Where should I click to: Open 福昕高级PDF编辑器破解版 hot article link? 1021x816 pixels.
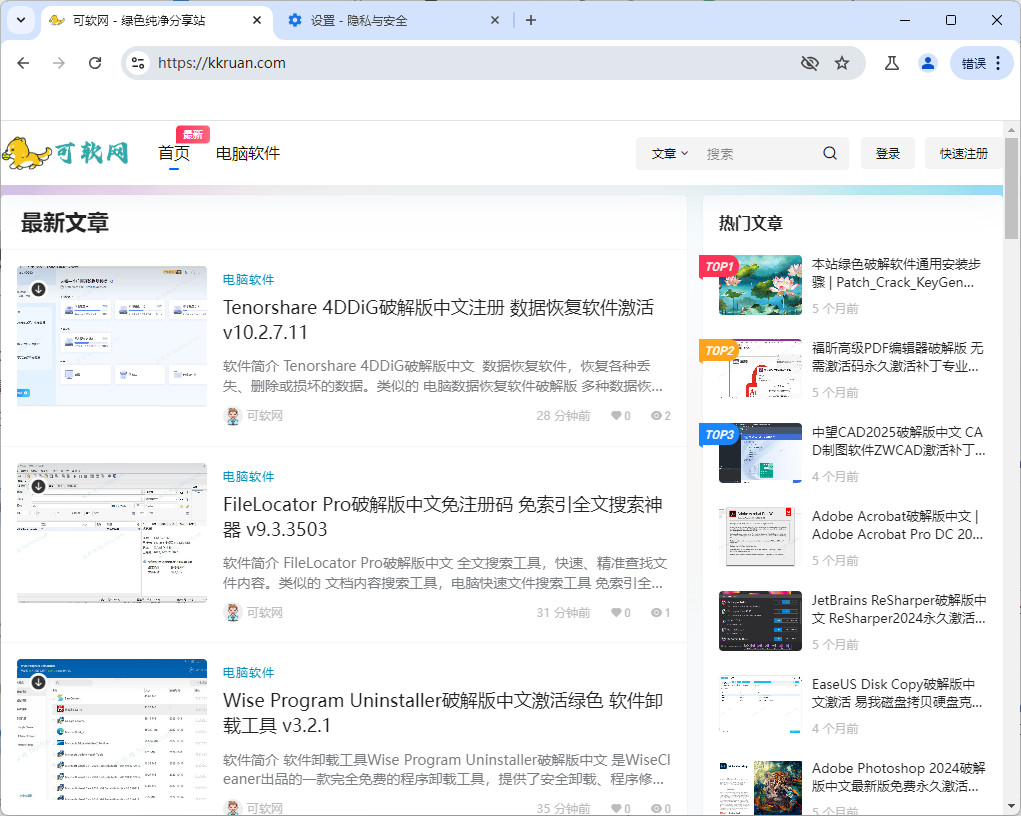[x=897, y=357]
